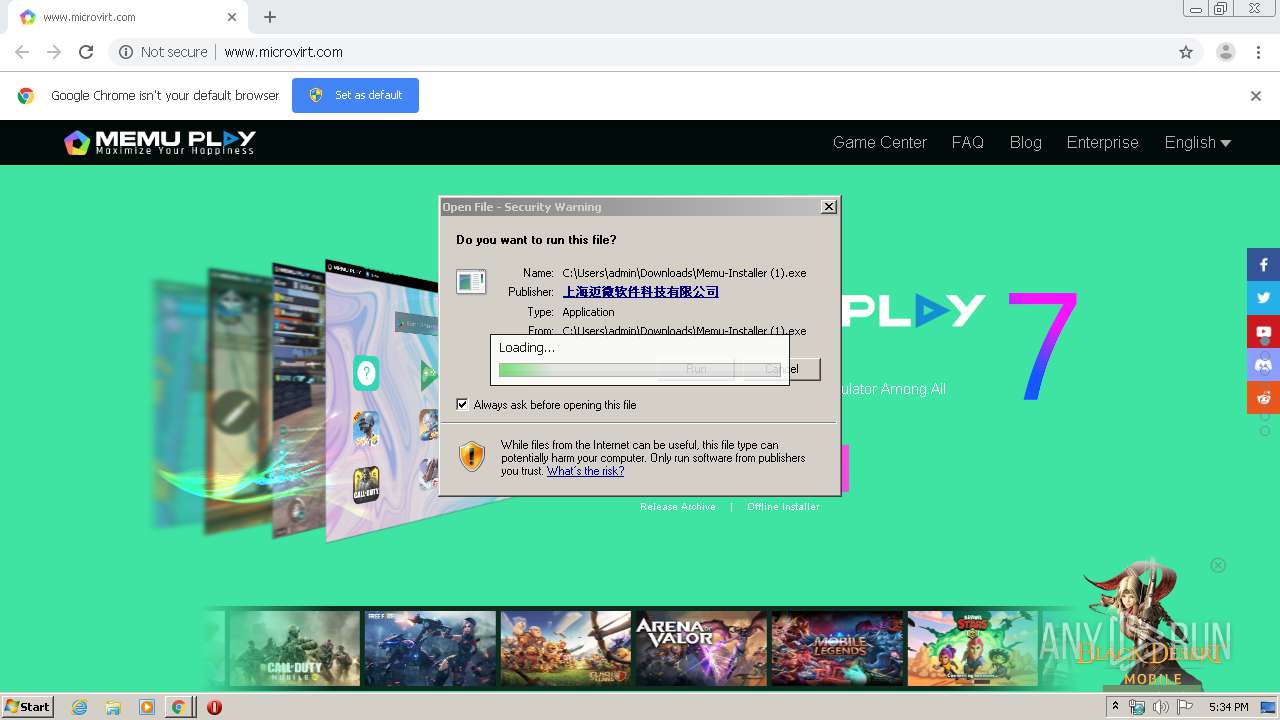1280x720 pixels.
Task: Open the Free Fire game thumbnail
Action: [430, 648]
